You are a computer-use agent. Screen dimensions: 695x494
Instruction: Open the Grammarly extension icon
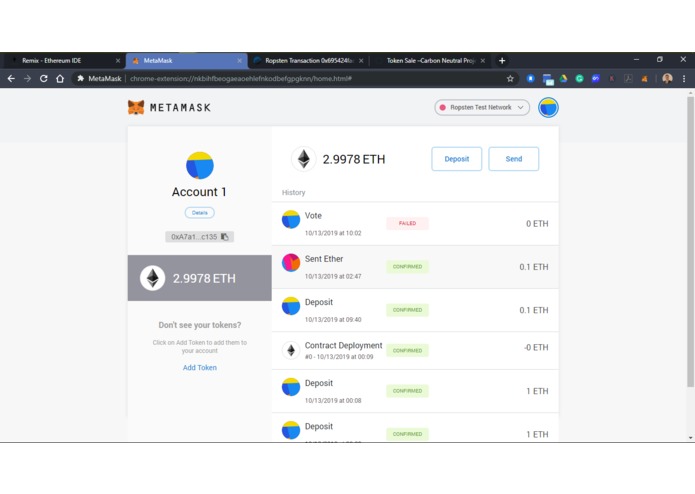(x=579, y=78)
